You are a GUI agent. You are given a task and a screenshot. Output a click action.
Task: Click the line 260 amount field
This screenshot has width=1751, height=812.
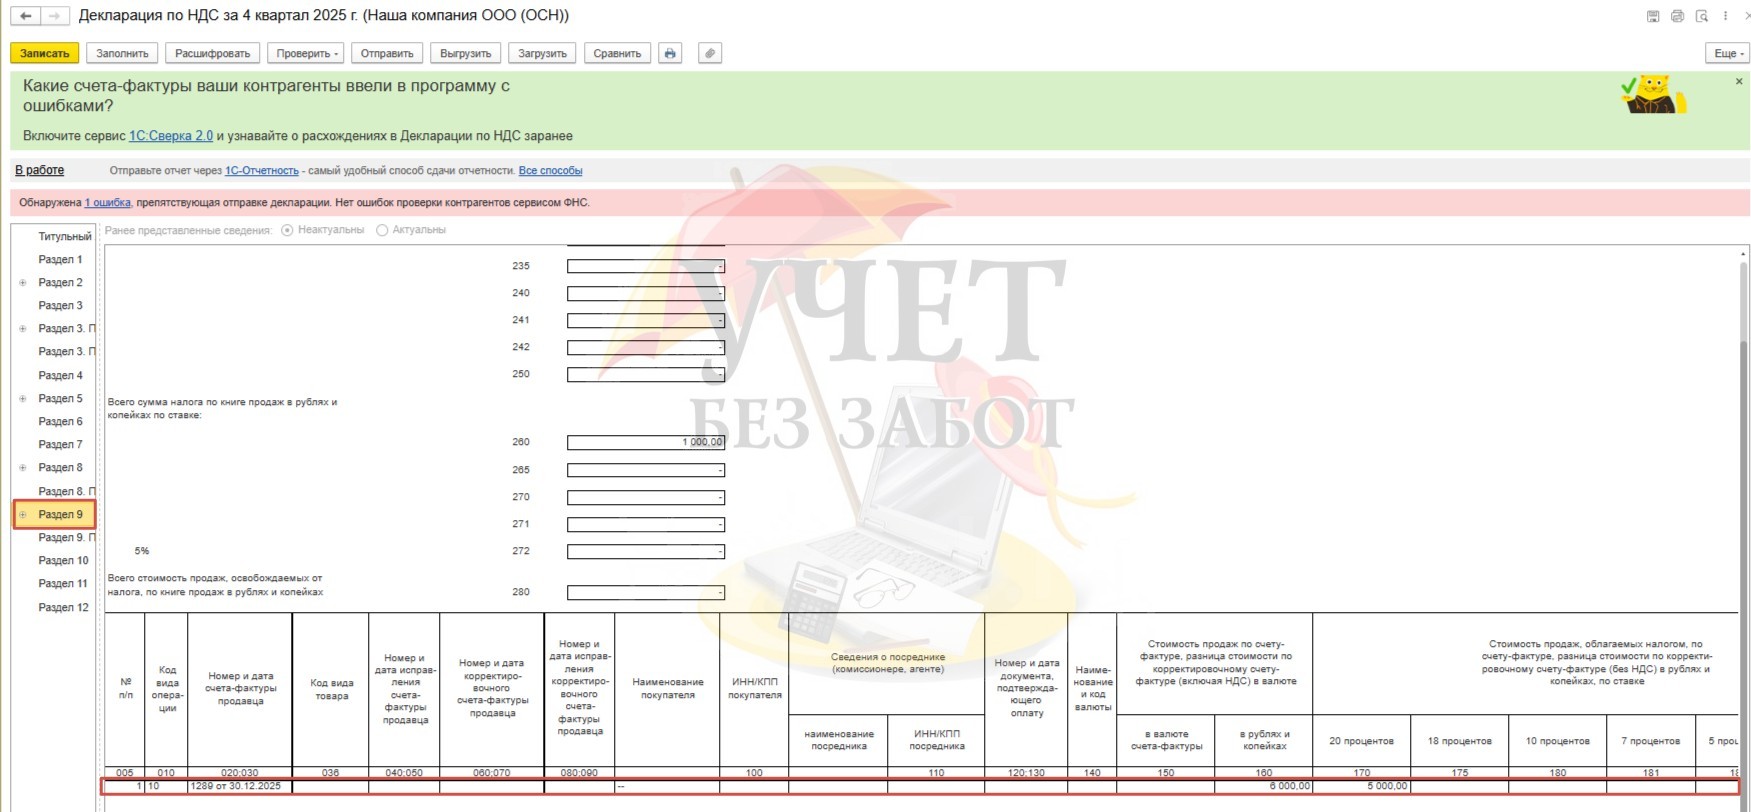645,442
